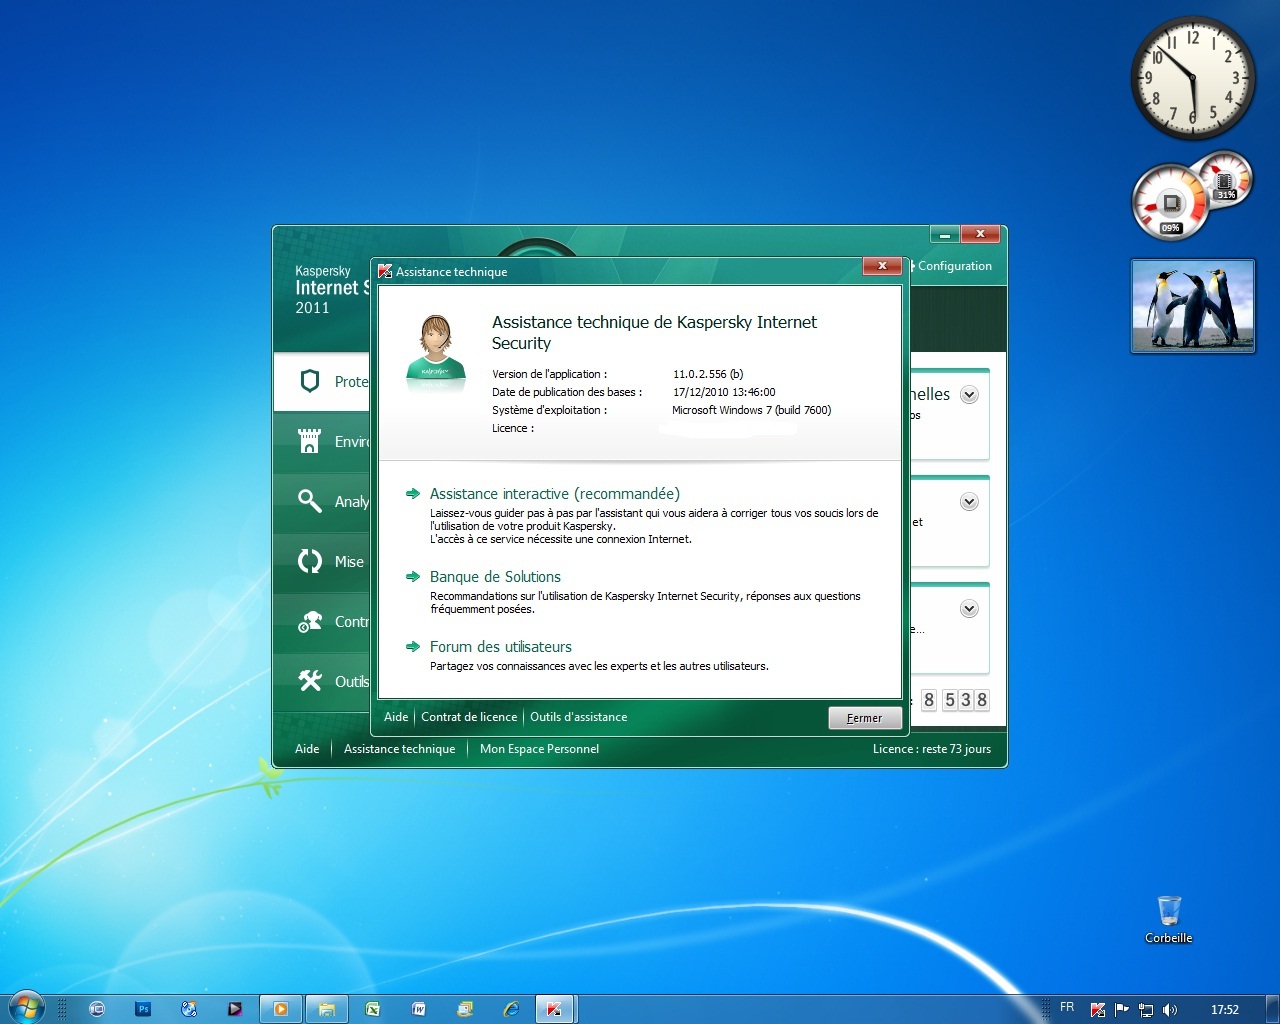Viewport: 1280px width, 1024px height.
Task: Launch Excel from the taskbar
Action: [x=373, y=1009]
